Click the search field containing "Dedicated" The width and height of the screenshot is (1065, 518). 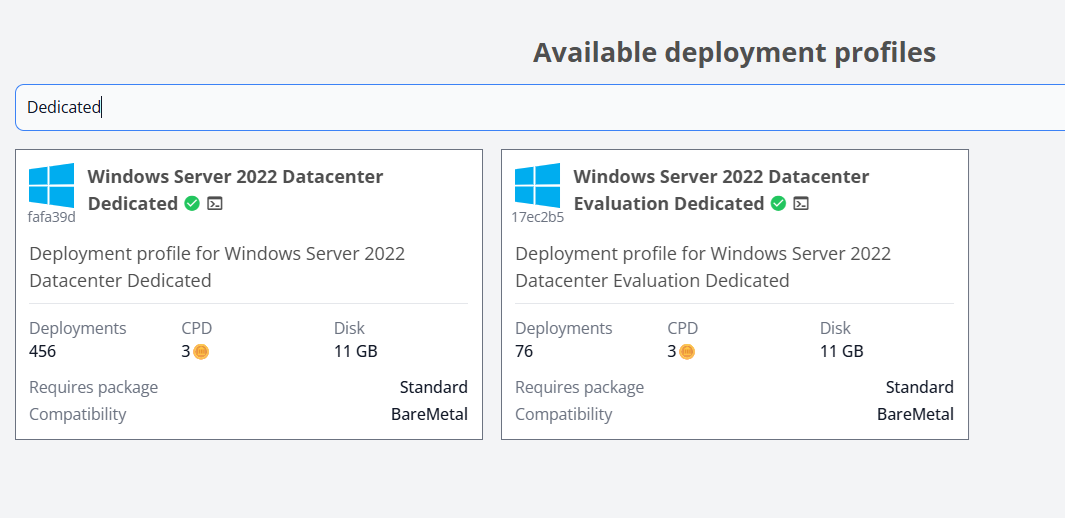[x=540, y=107]
